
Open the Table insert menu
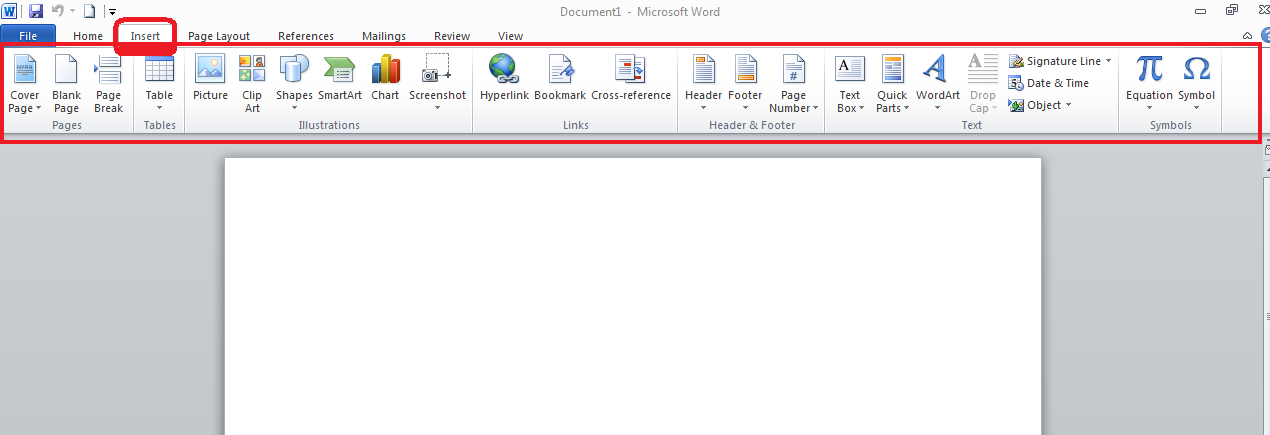click(x=159, y=83)
